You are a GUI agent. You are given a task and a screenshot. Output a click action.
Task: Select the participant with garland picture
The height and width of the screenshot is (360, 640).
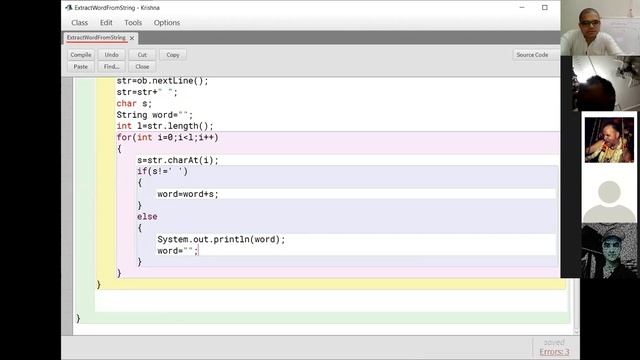[x=609, y=140]
